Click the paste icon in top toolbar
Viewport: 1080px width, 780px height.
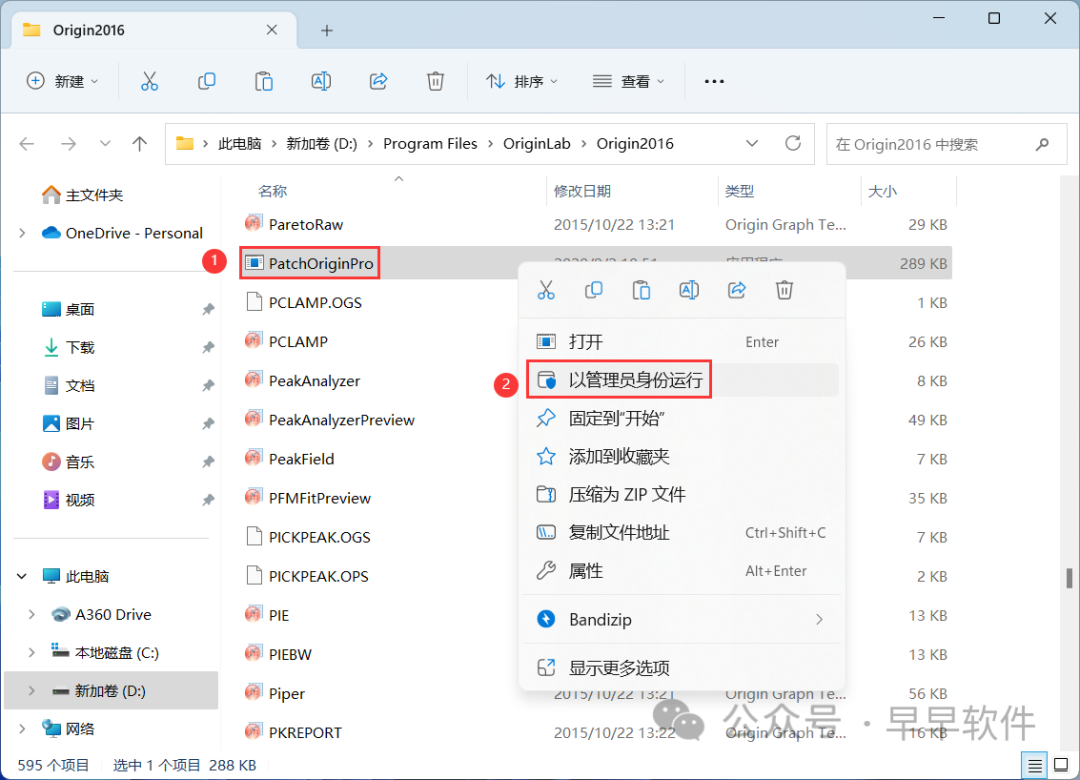[x=264, y=81]
